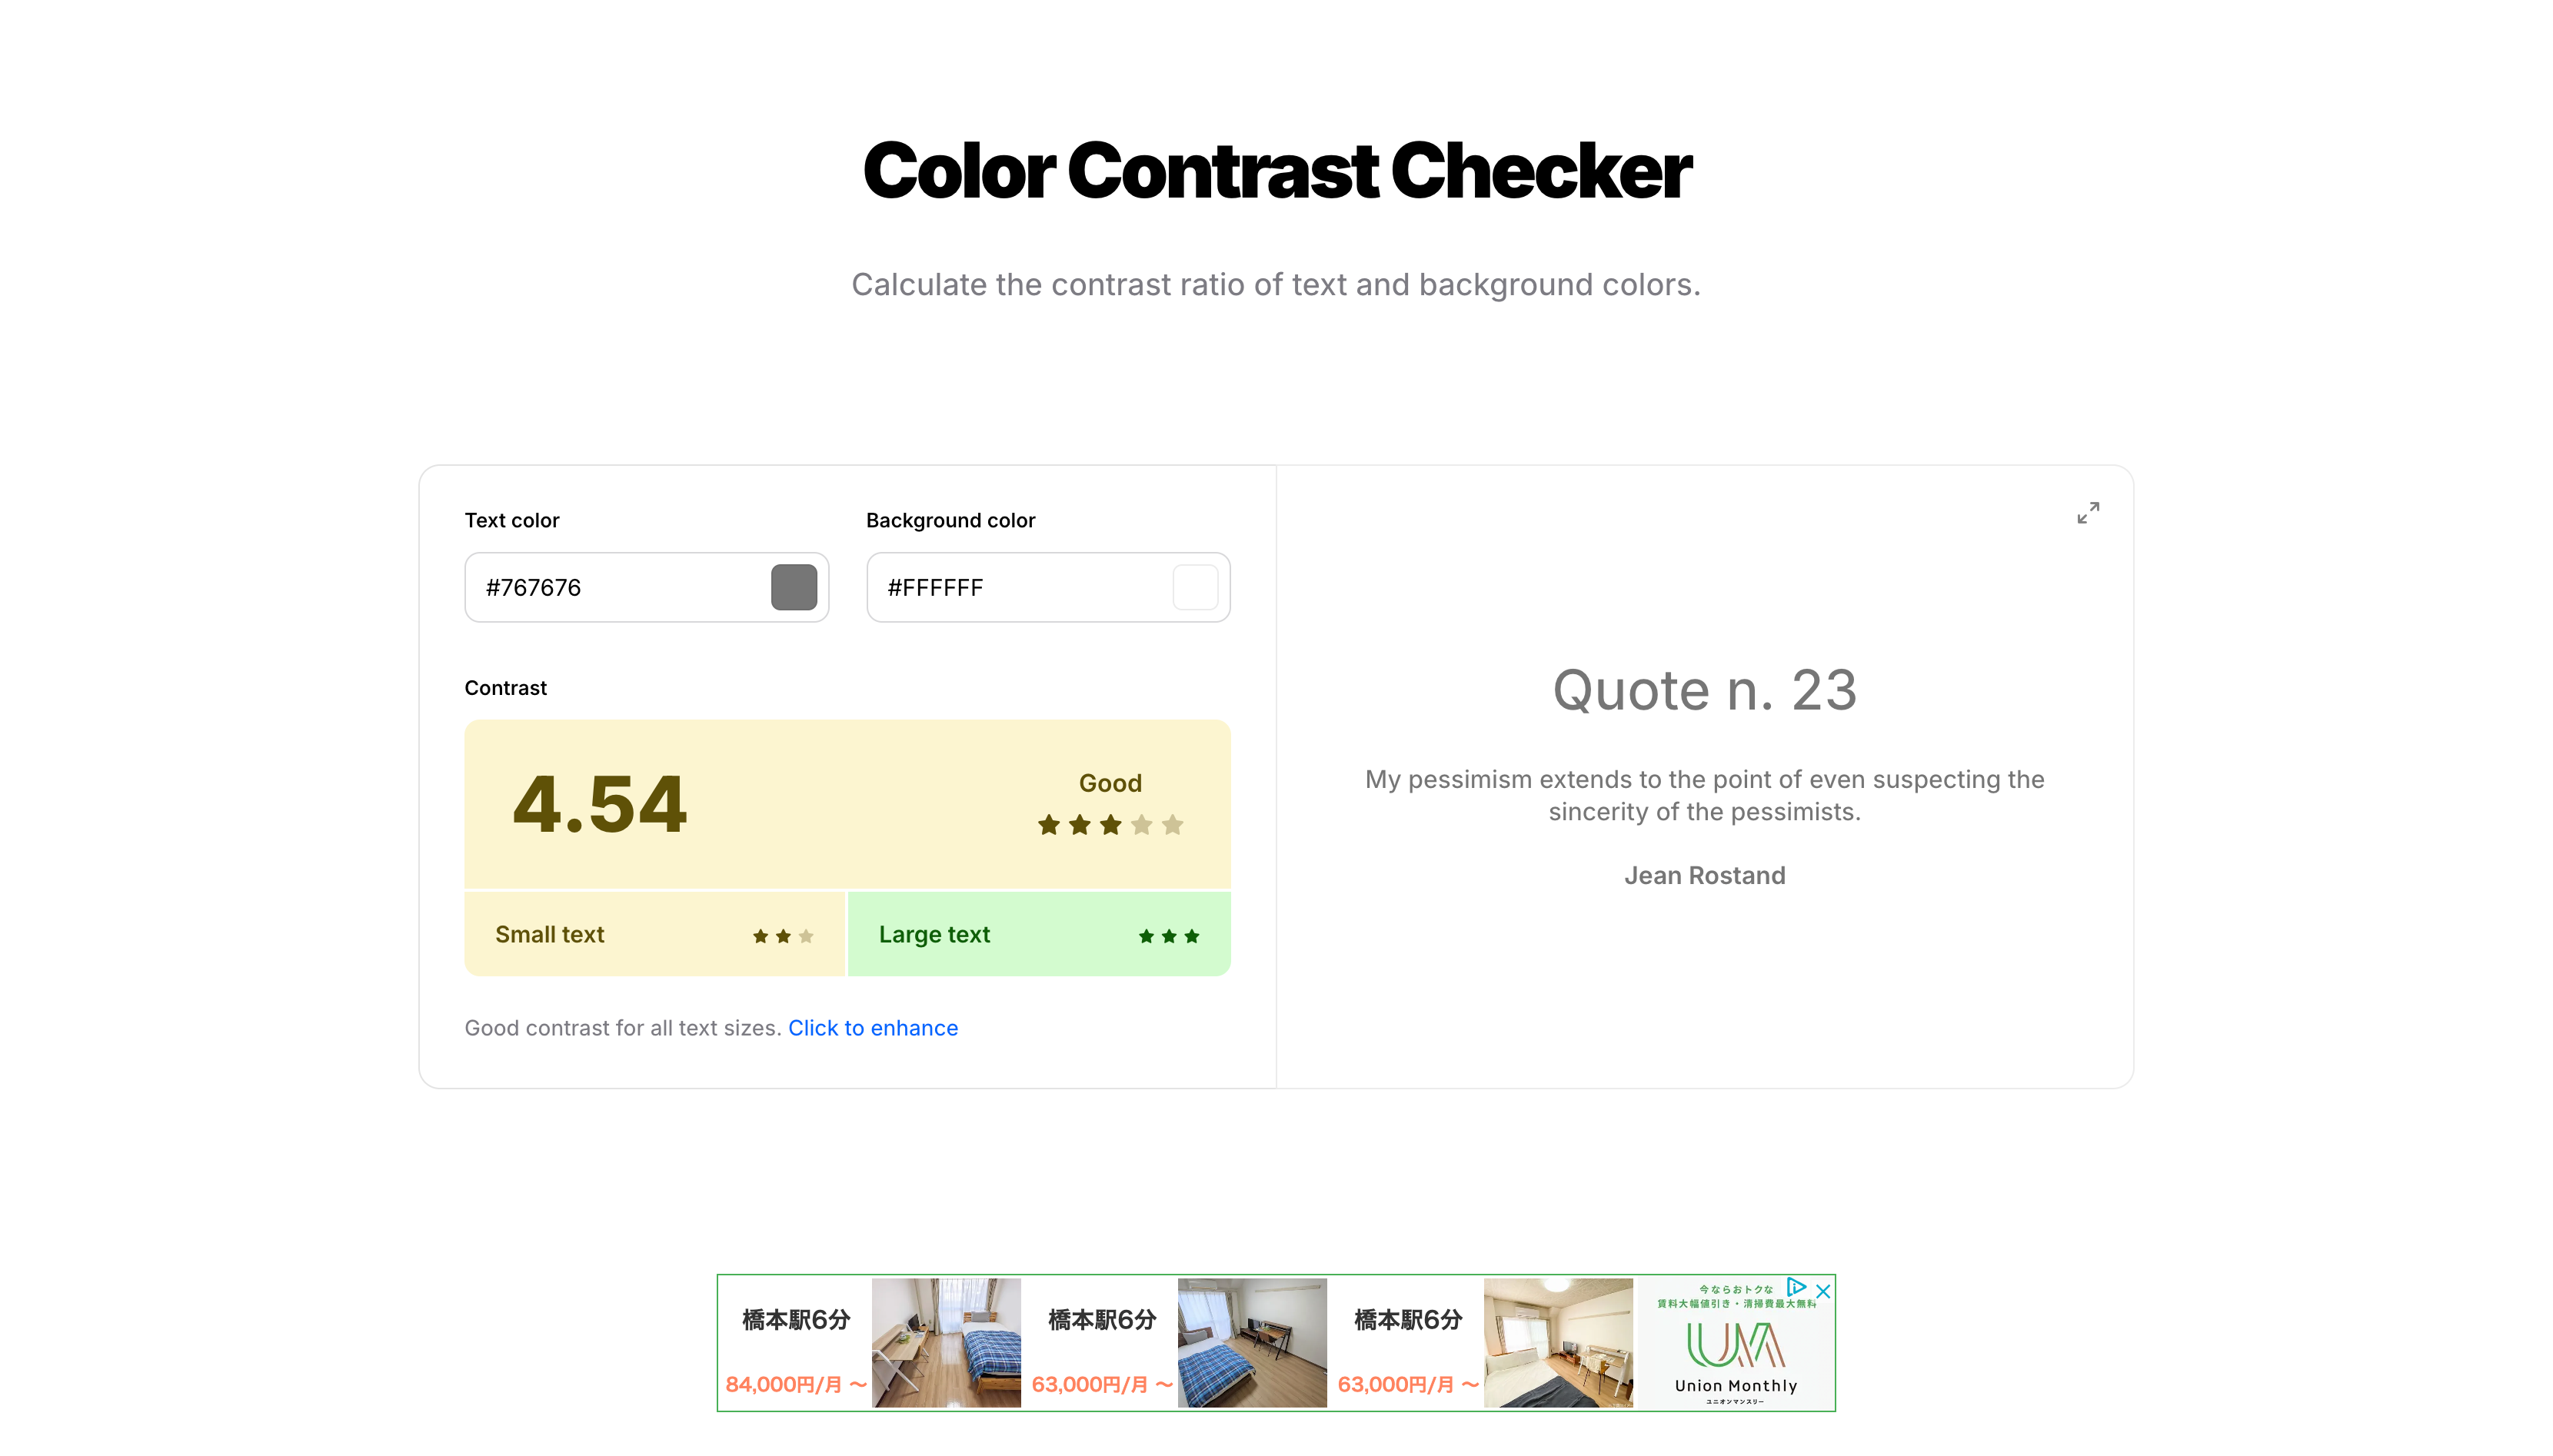Close the ad banner with the X
Screen dimensions: 2553x1456
pos(1823,1291)
